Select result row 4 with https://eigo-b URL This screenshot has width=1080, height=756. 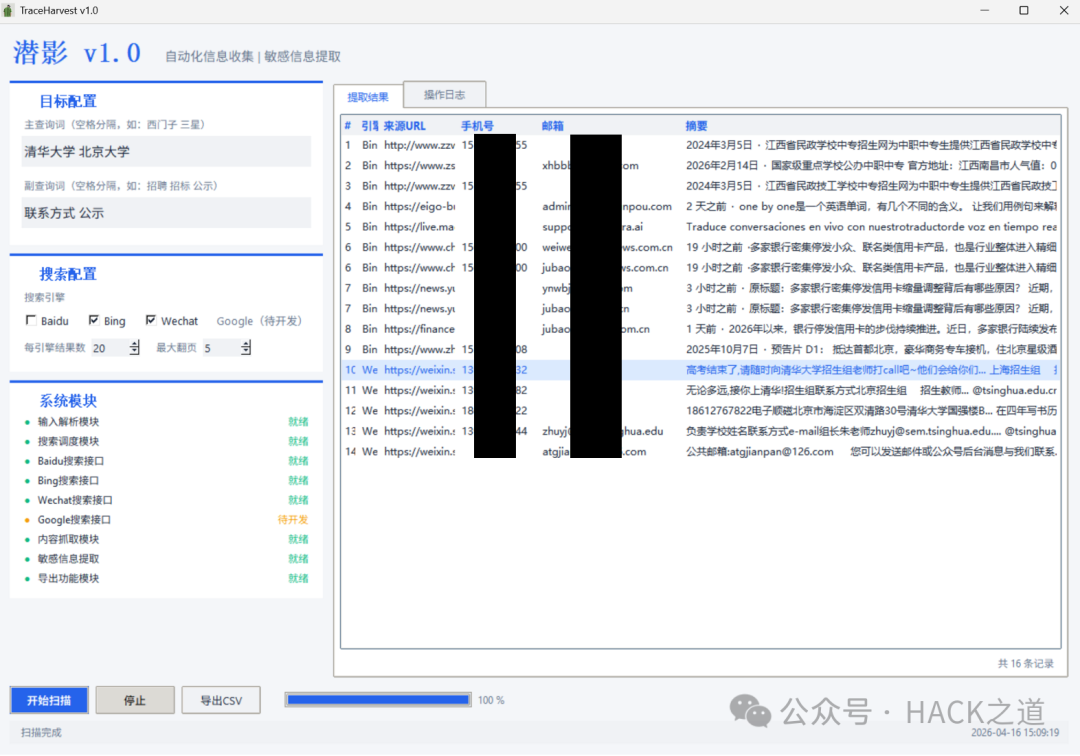coord(700,207)
